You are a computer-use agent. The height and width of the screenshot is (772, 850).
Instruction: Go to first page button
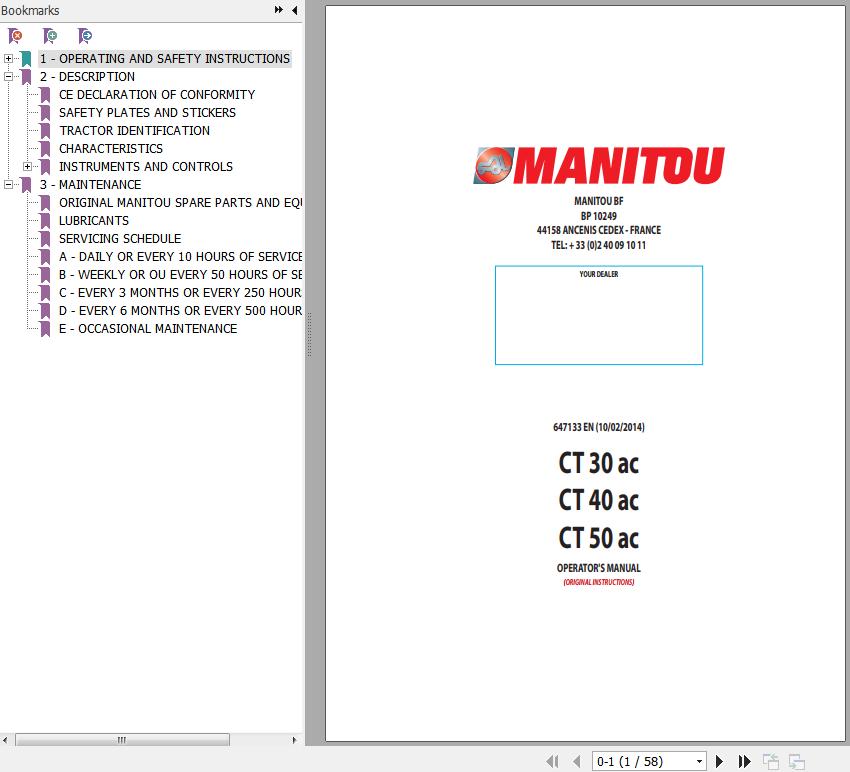552,761
